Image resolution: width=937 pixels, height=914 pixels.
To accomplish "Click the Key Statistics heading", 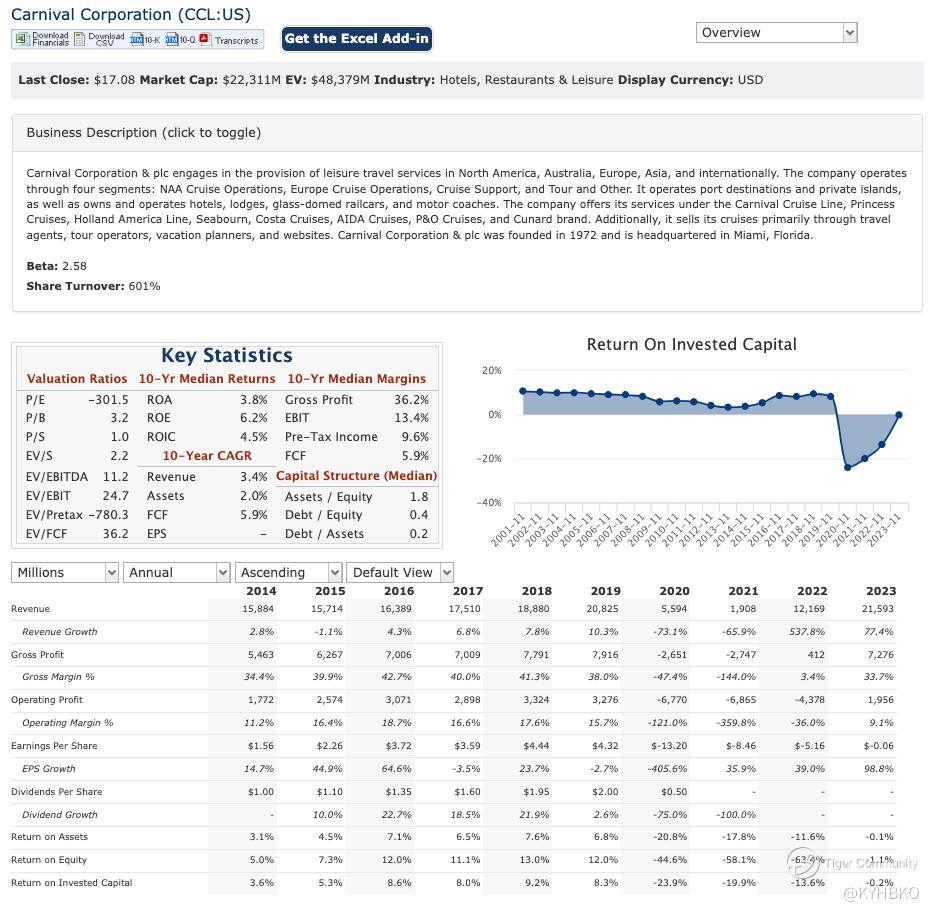I will [226, 355].
